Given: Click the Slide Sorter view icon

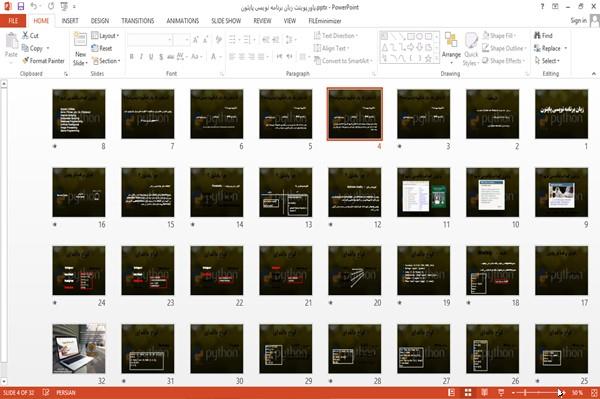Looking at the screenshot, I should (x=468, y=392).
